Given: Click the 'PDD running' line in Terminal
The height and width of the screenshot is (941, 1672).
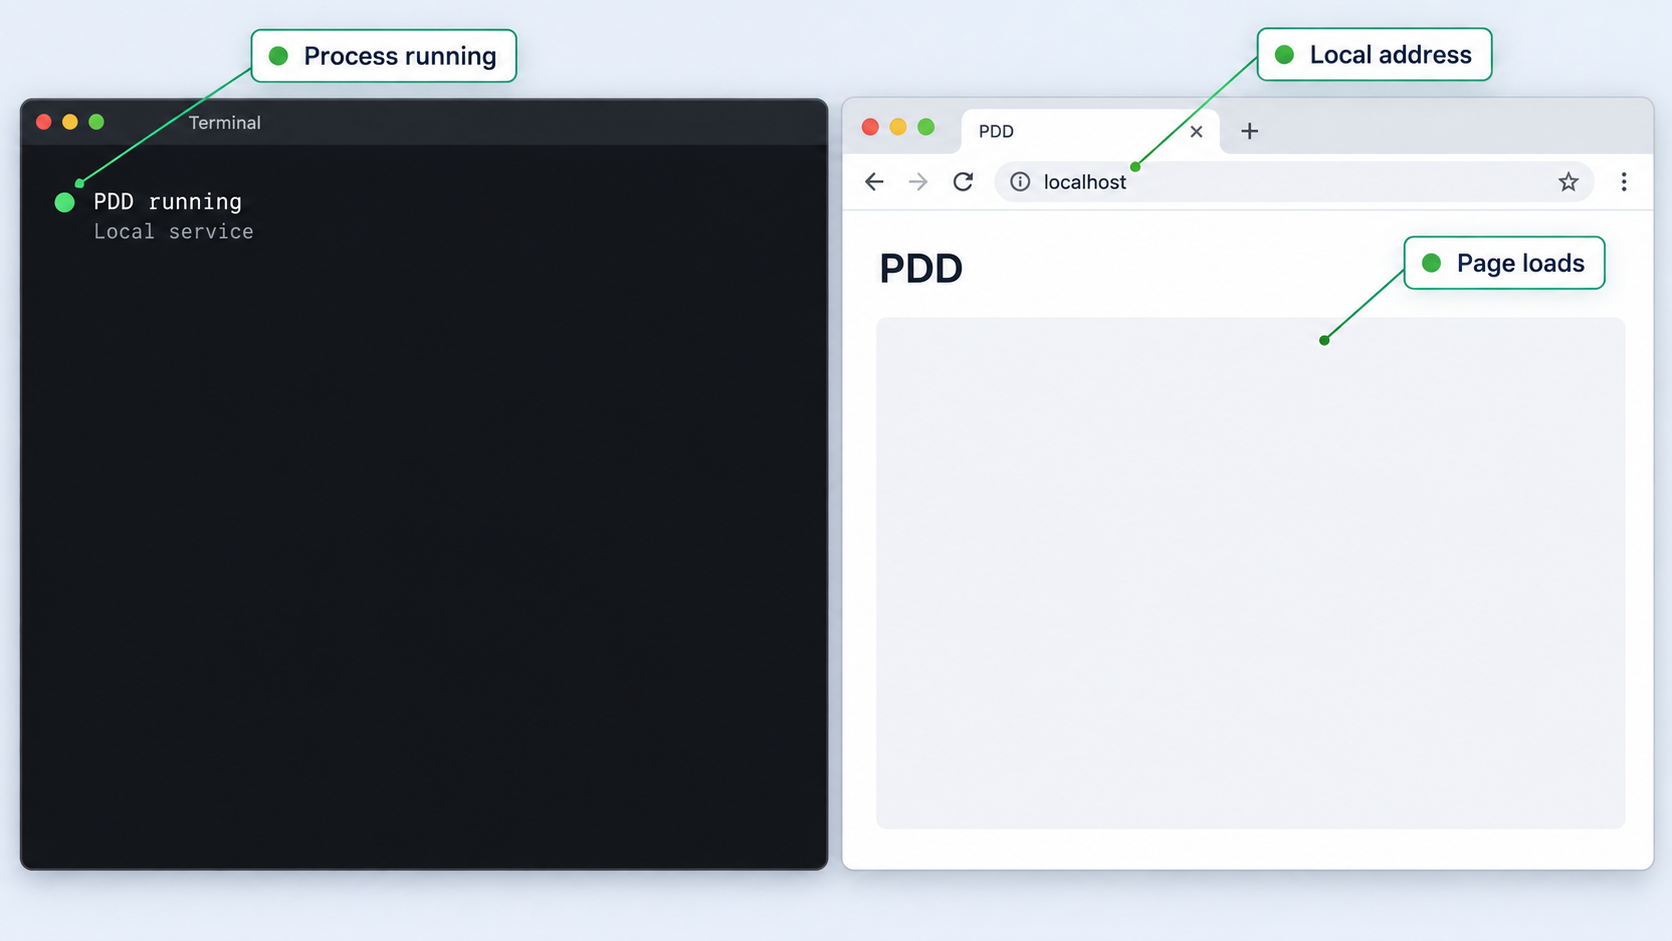Looking at the screenshot, I should point(168,202).
